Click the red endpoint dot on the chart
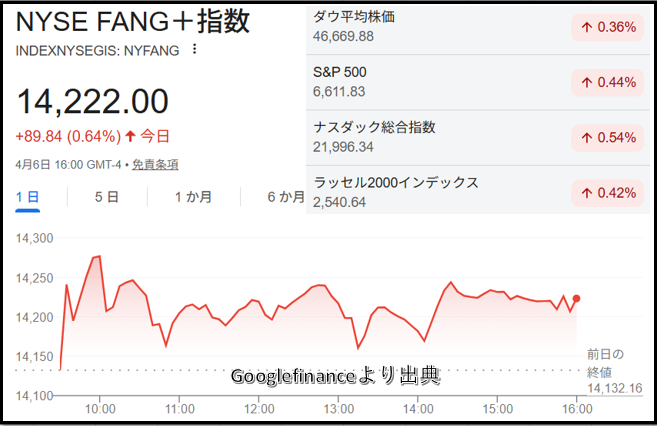 point(576,298)
